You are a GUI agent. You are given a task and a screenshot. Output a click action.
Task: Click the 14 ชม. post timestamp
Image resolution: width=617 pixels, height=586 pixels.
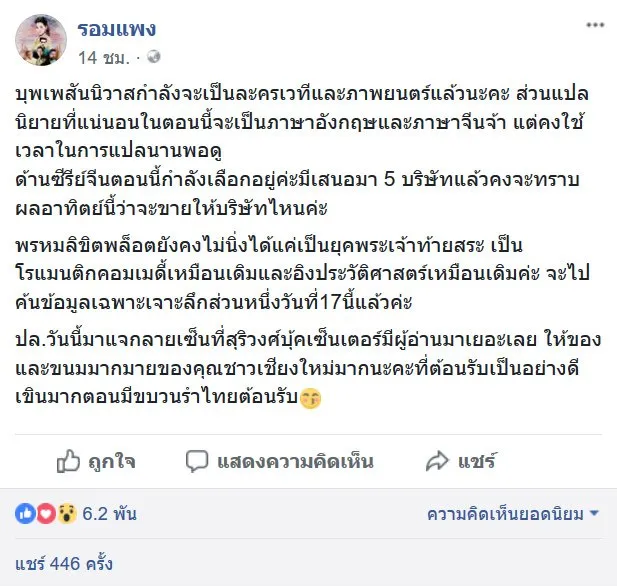[x=100, y=56]
